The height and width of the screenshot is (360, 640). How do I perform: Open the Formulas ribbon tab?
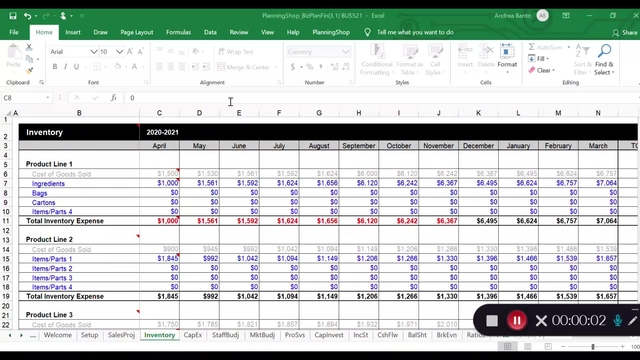pyautogui.click(x=178, y=32)
